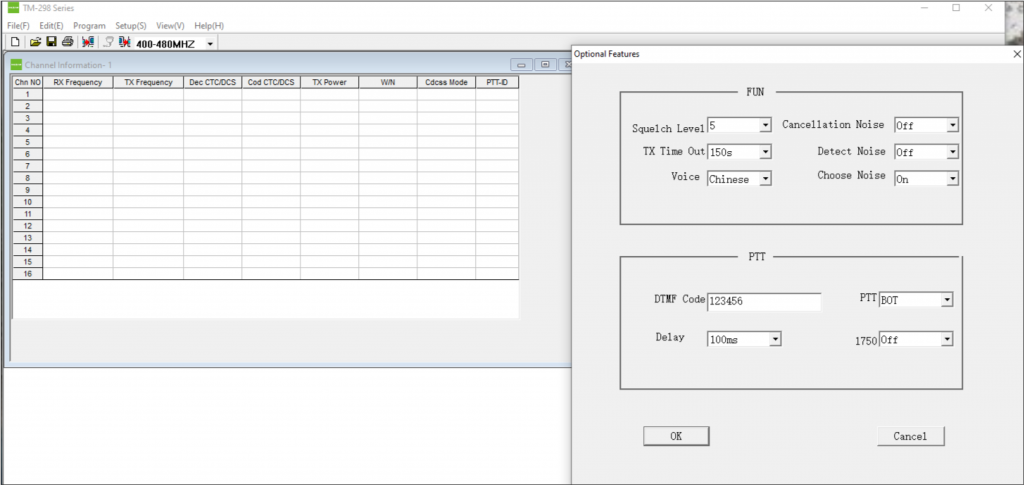The image size is (1024, 485).
Task: Expand the 400-480MHZ frequency band dropdown
Action: point(210,44)
